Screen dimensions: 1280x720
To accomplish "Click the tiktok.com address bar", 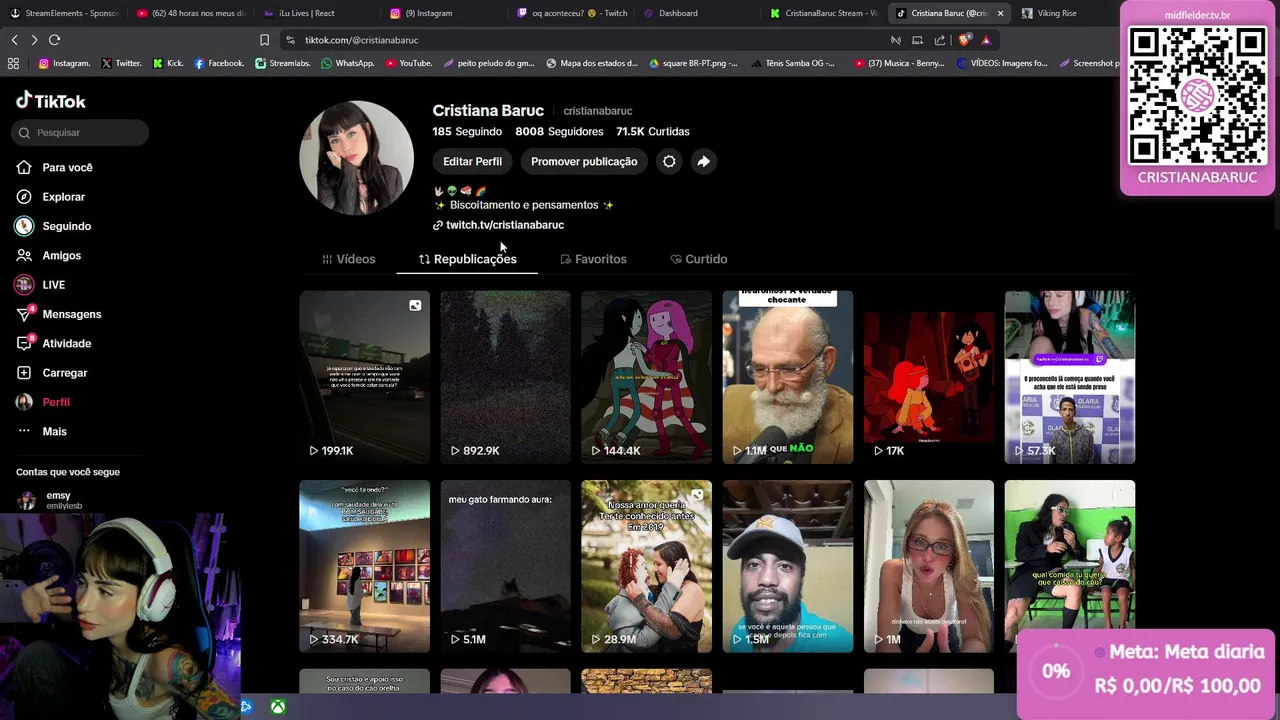I will click(580, 40).
